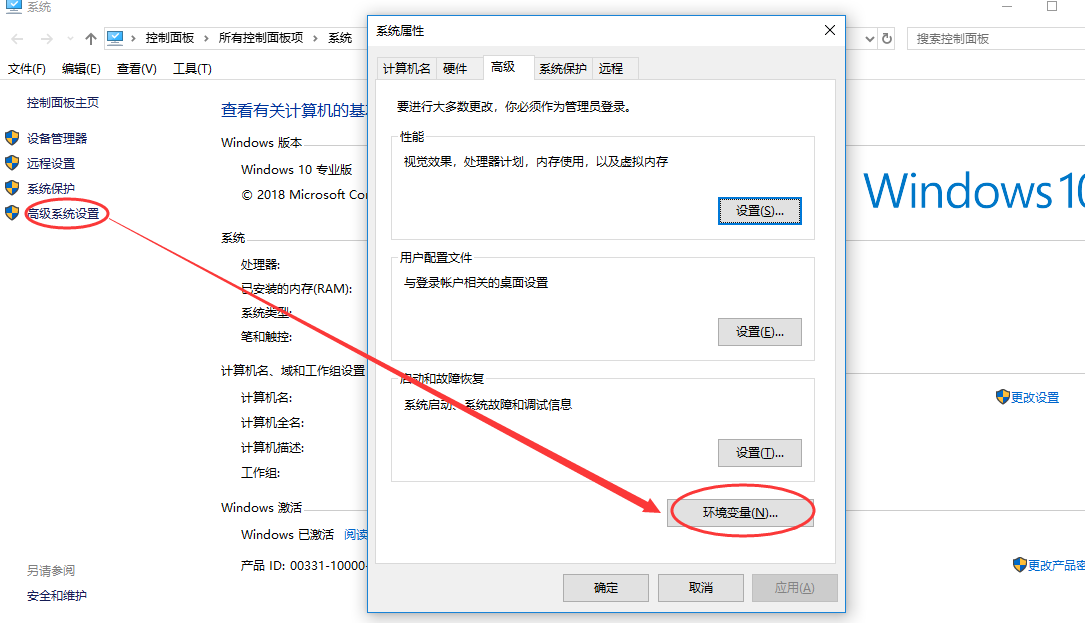
Task: Click the up-one-level arrow icon
Action: (91, 39)
